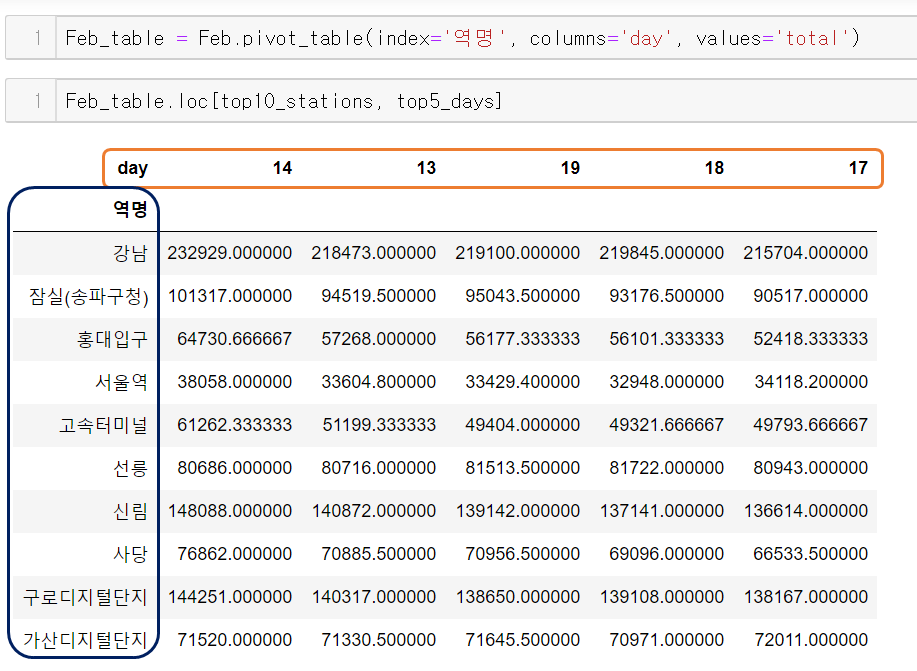Click cell value 80716.000000
This screenshot has width=917, height=671.
[x=378, y=468]
